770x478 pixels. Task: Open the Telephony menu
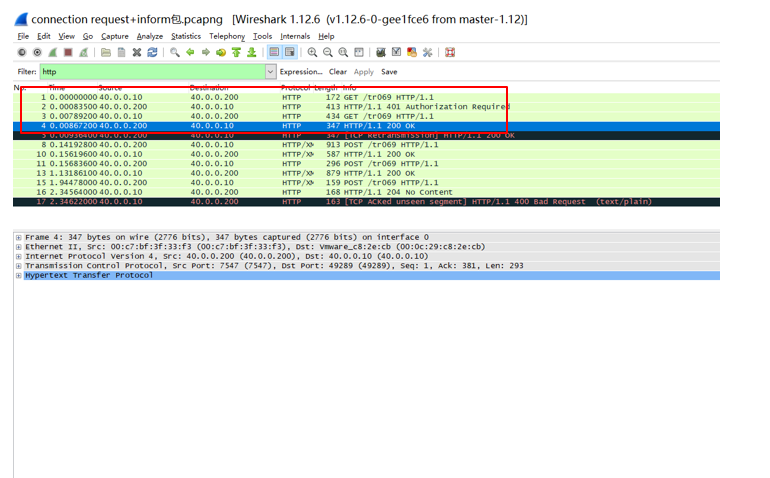(x=227, y=36)
